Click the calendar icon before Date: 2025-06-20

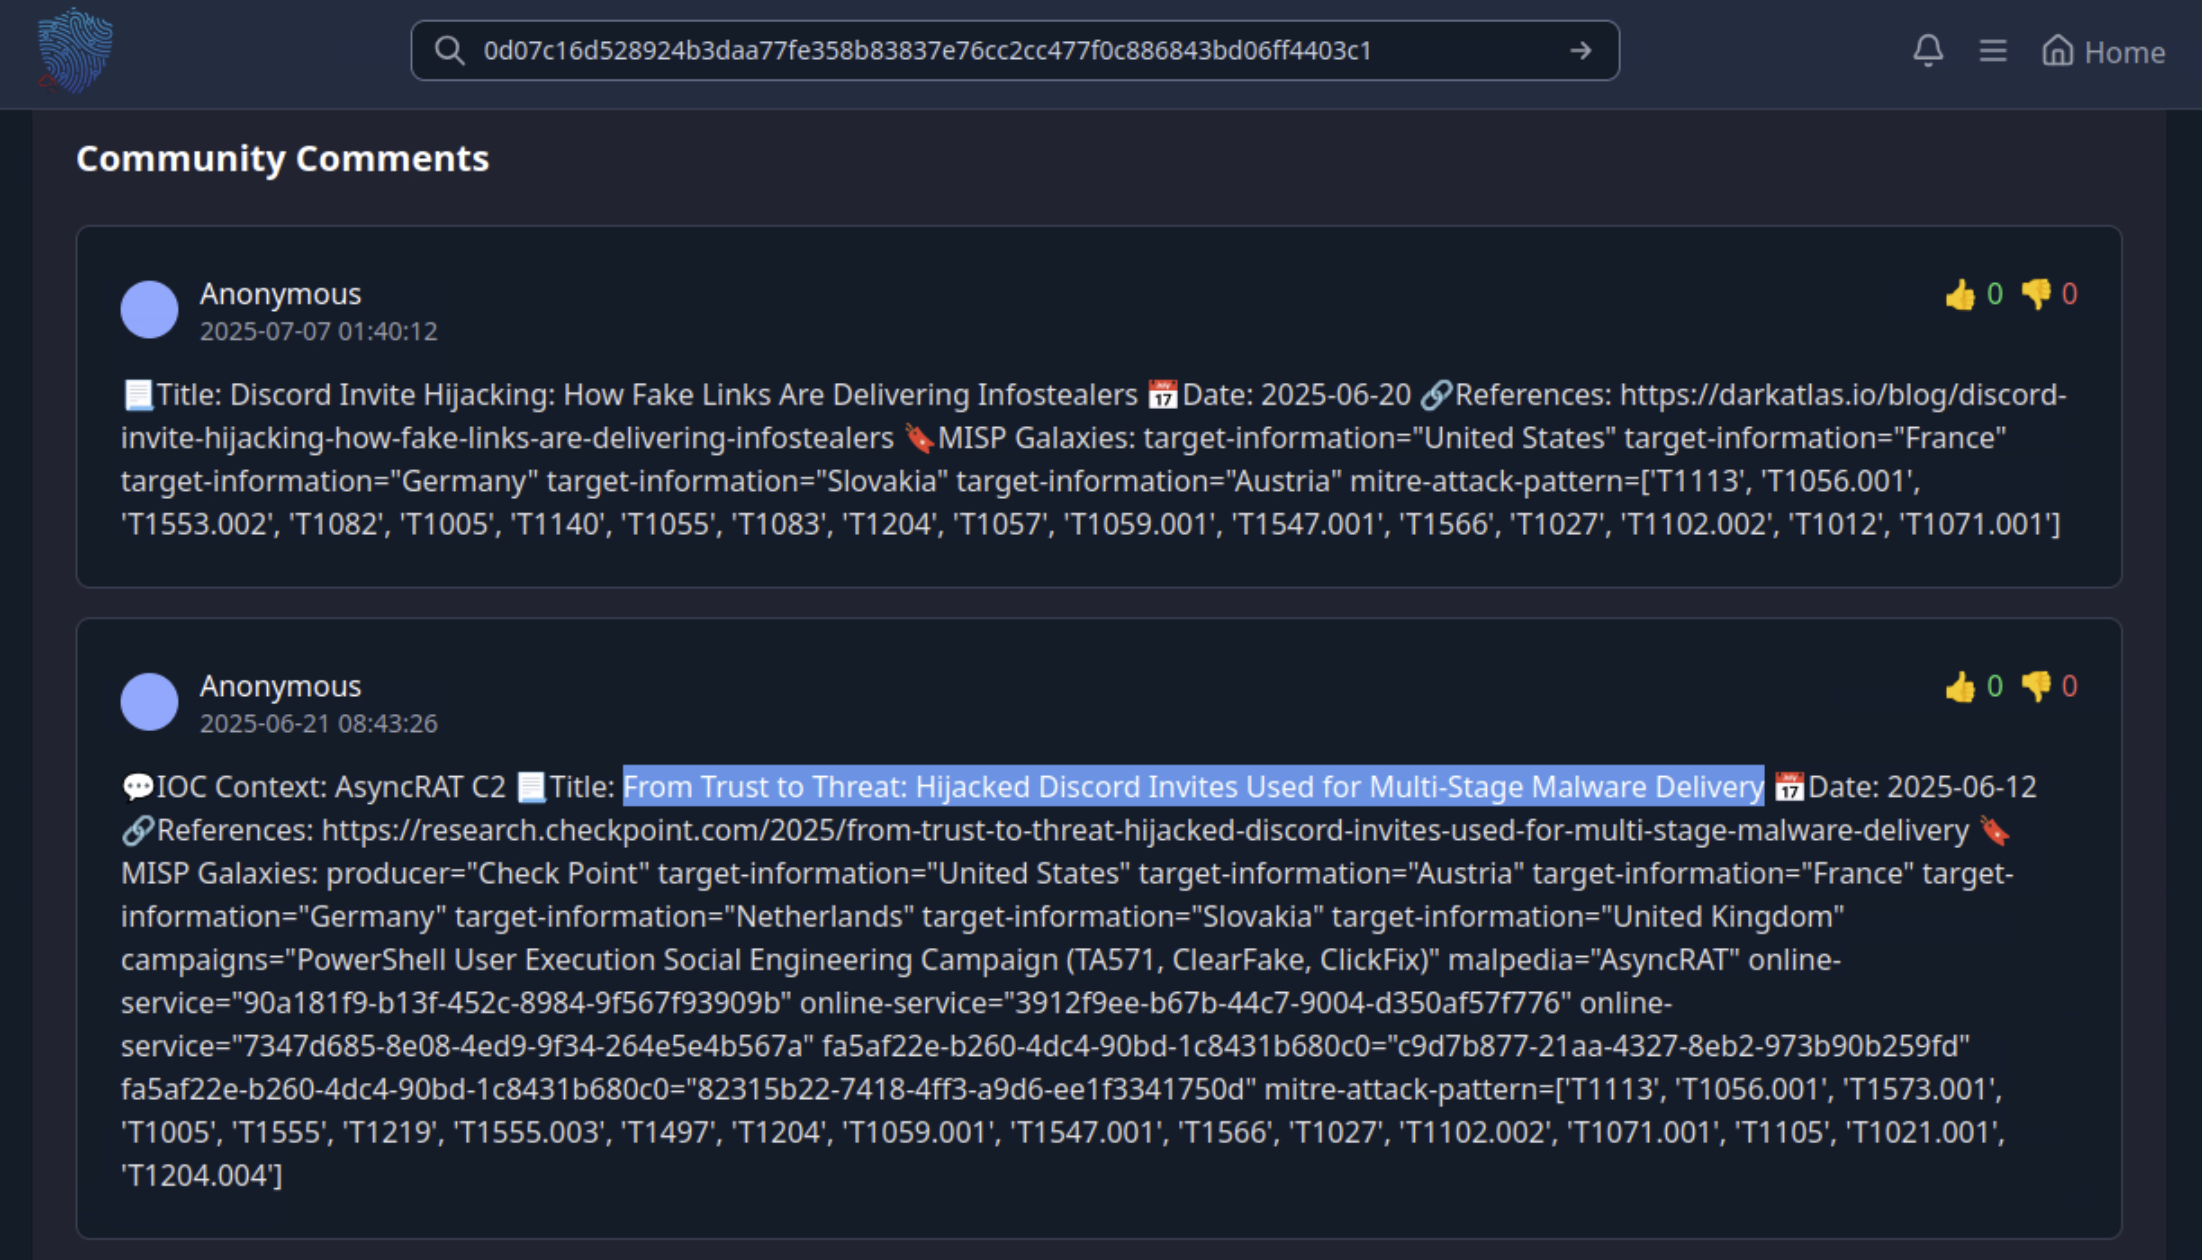coord(1162,395)
